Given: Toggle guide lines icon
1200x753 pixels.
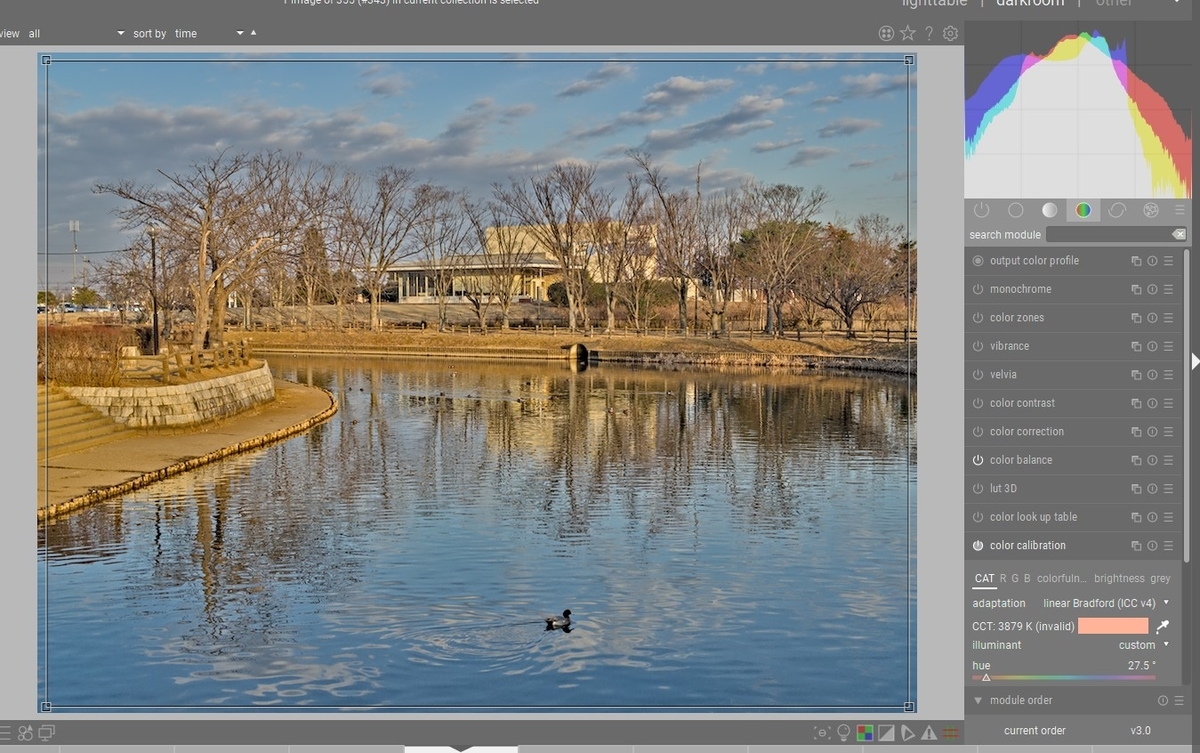Looking at the screenshot, I should 951,733.
